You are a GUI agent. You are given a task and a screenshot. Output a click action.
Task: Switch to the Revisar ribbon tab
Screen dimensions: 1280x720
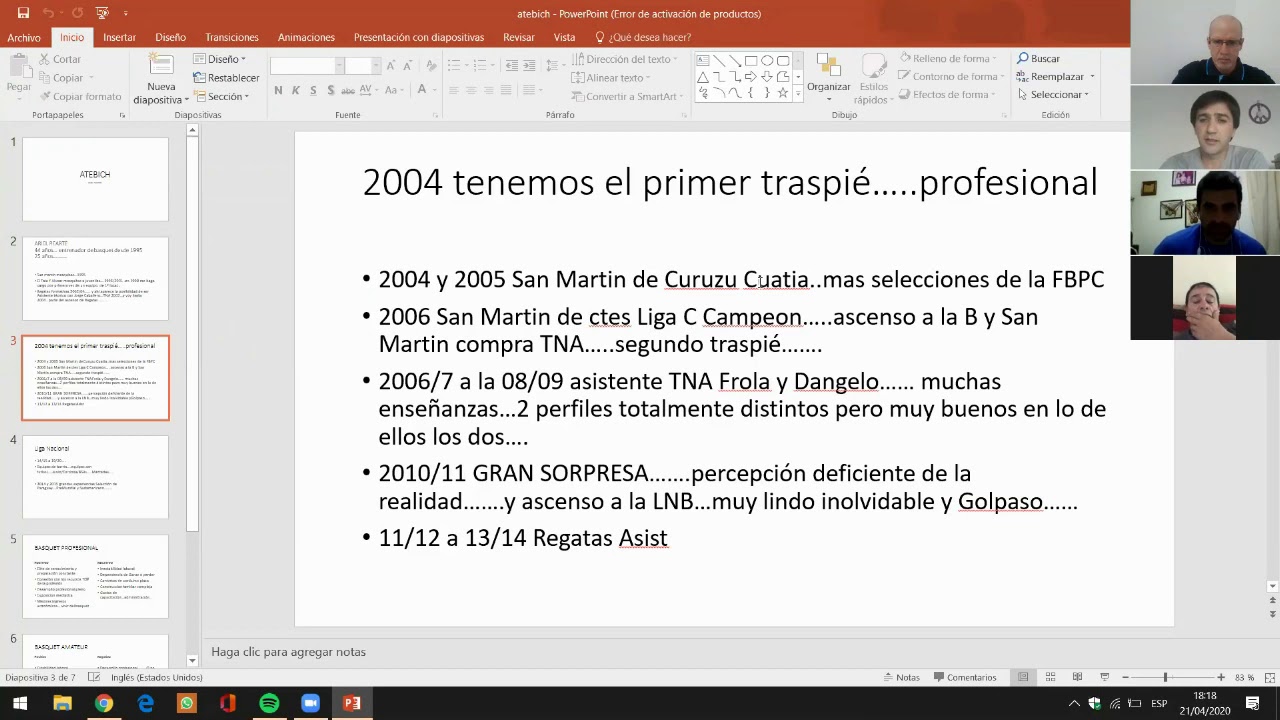coord(519,37)
